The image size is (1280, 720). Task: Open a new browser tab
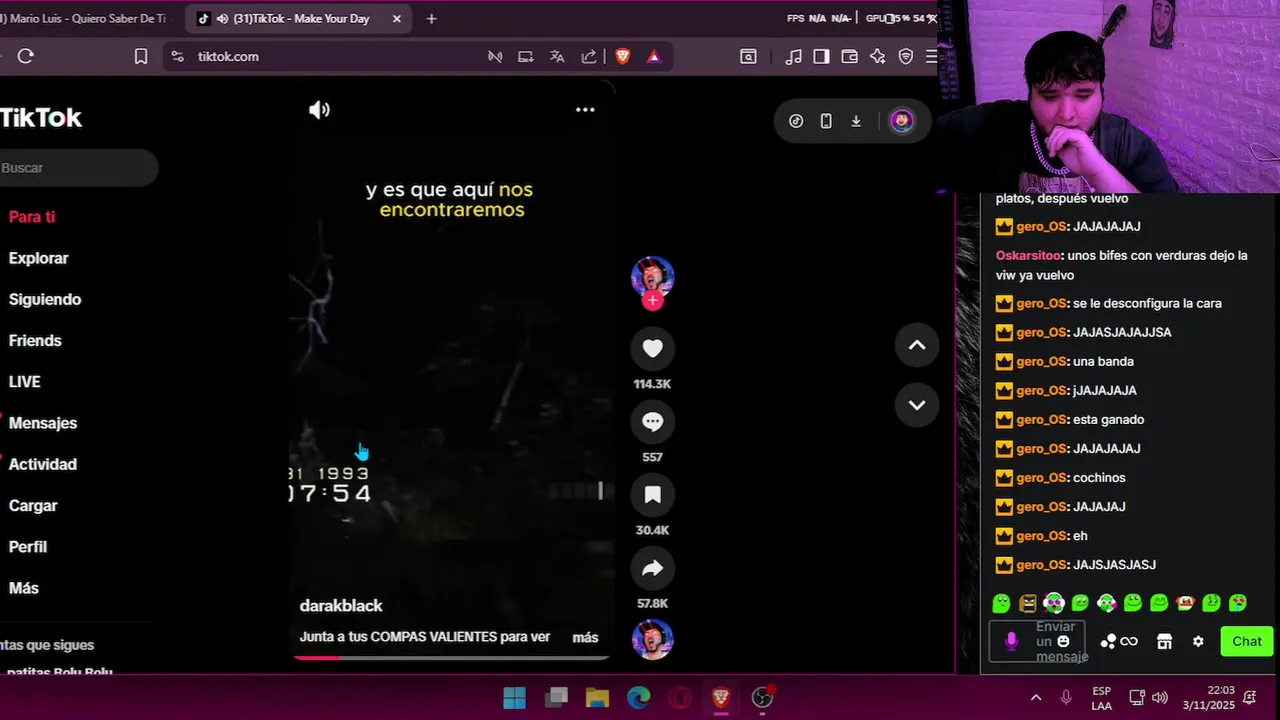[x=431, y=18]
